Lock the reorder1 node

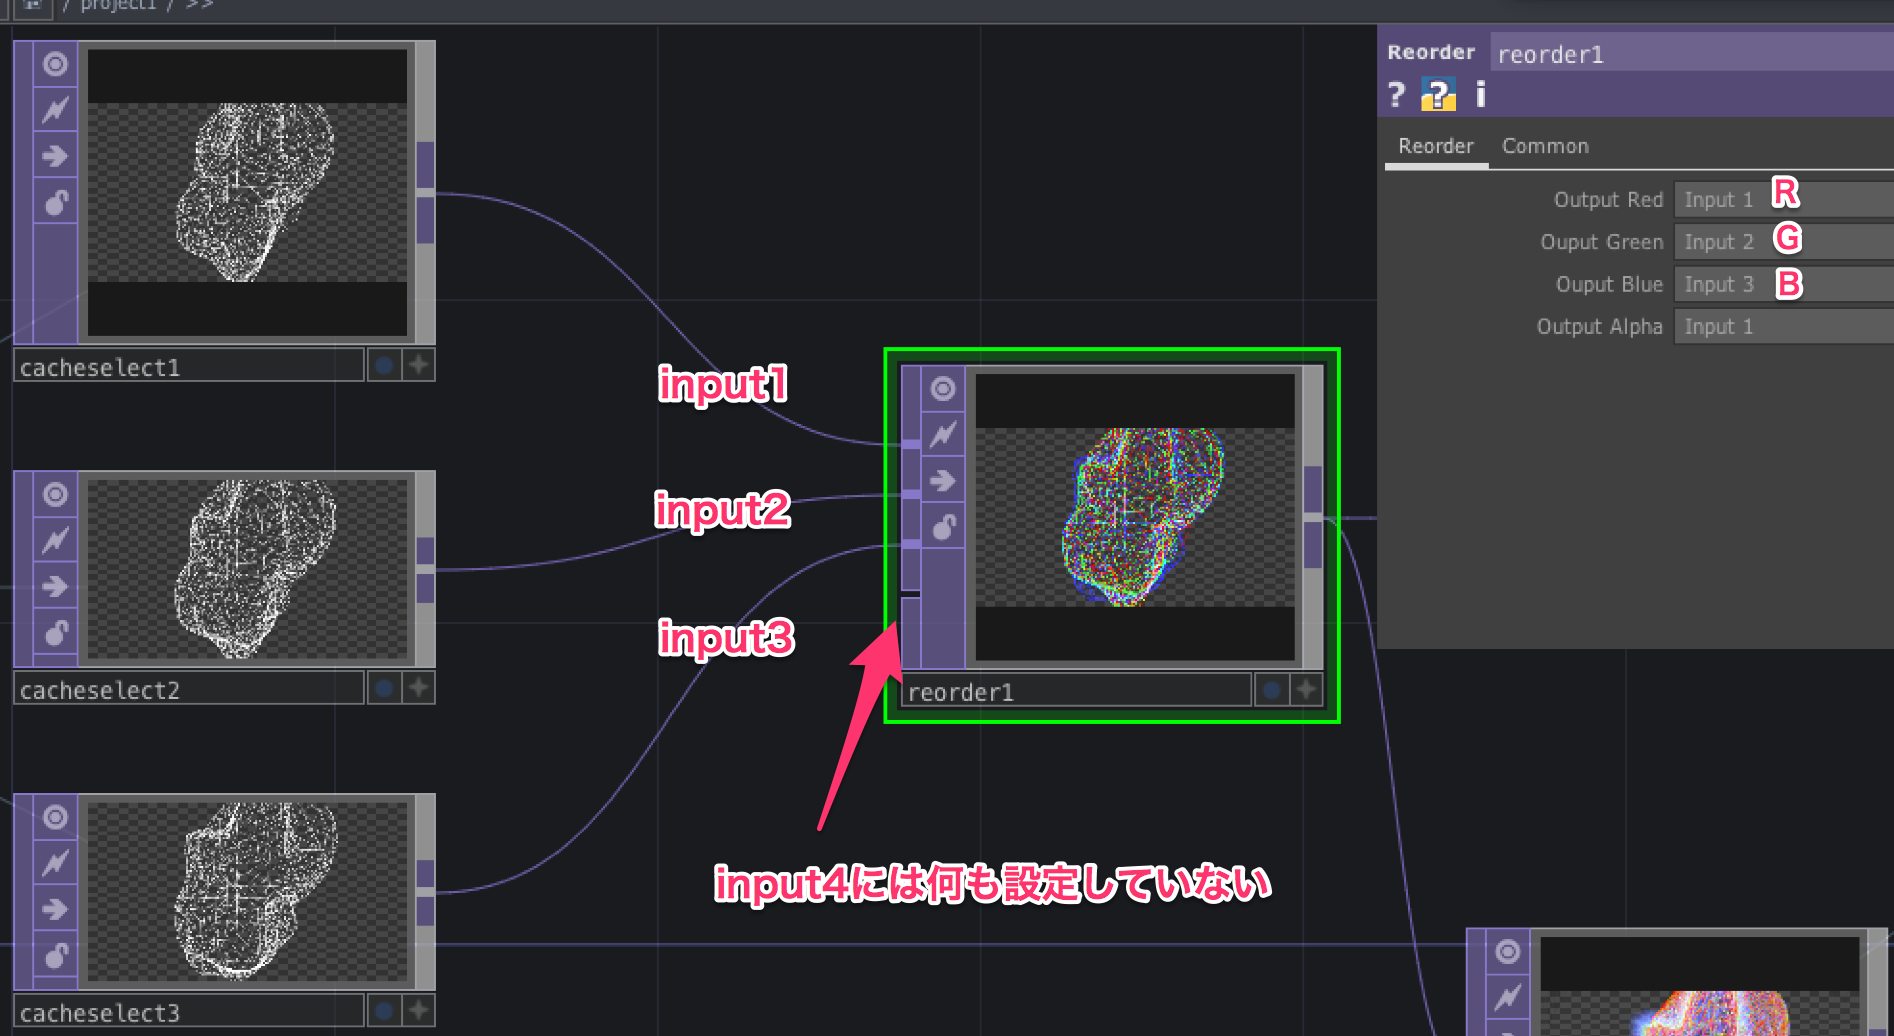point(943,527)
